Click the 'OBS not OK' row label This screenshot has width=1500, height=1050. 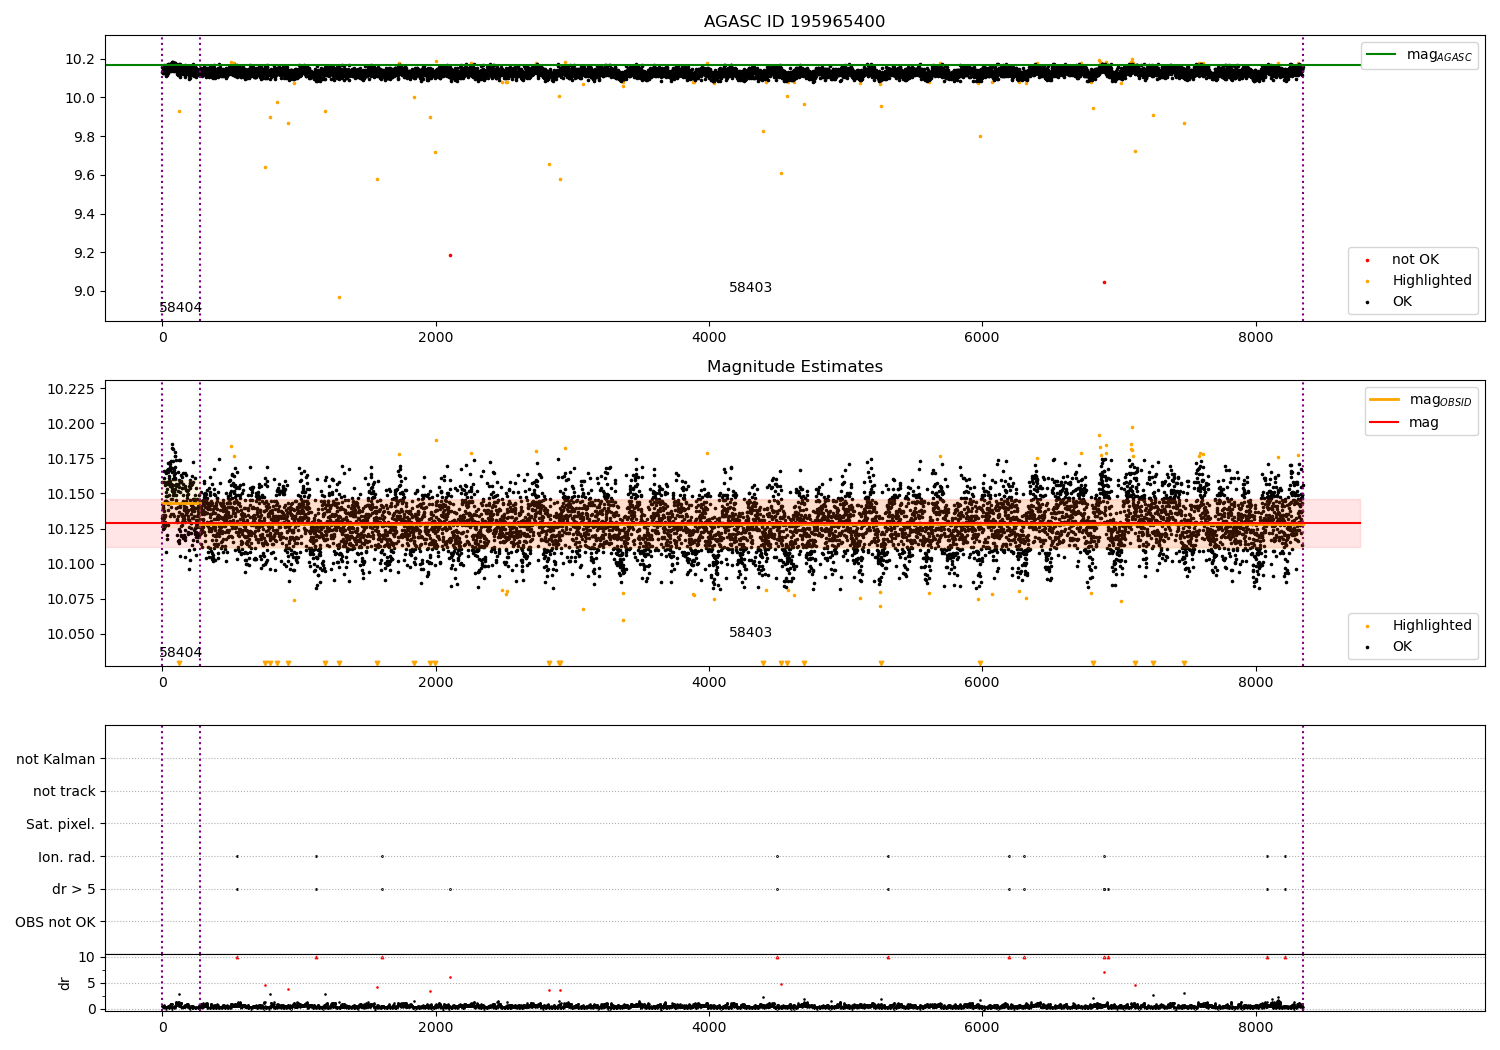[x=56, y=922]
